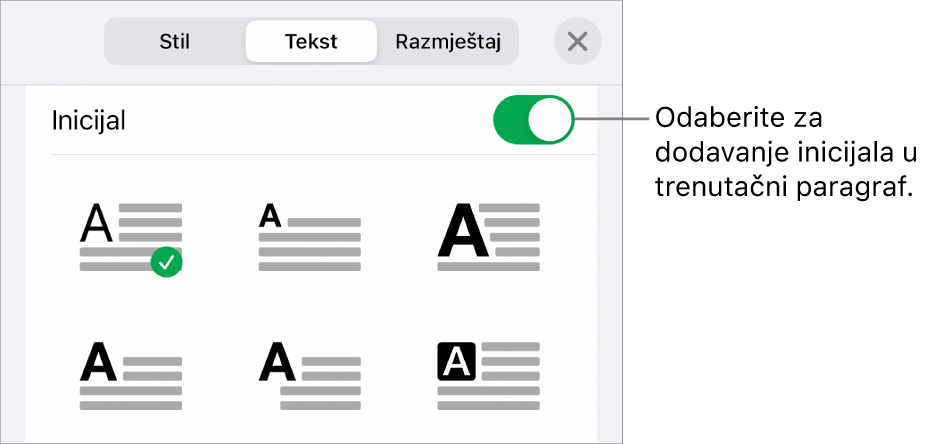Click the green checkmark on the selected style
926x444 pixels.
click(168, 263)
